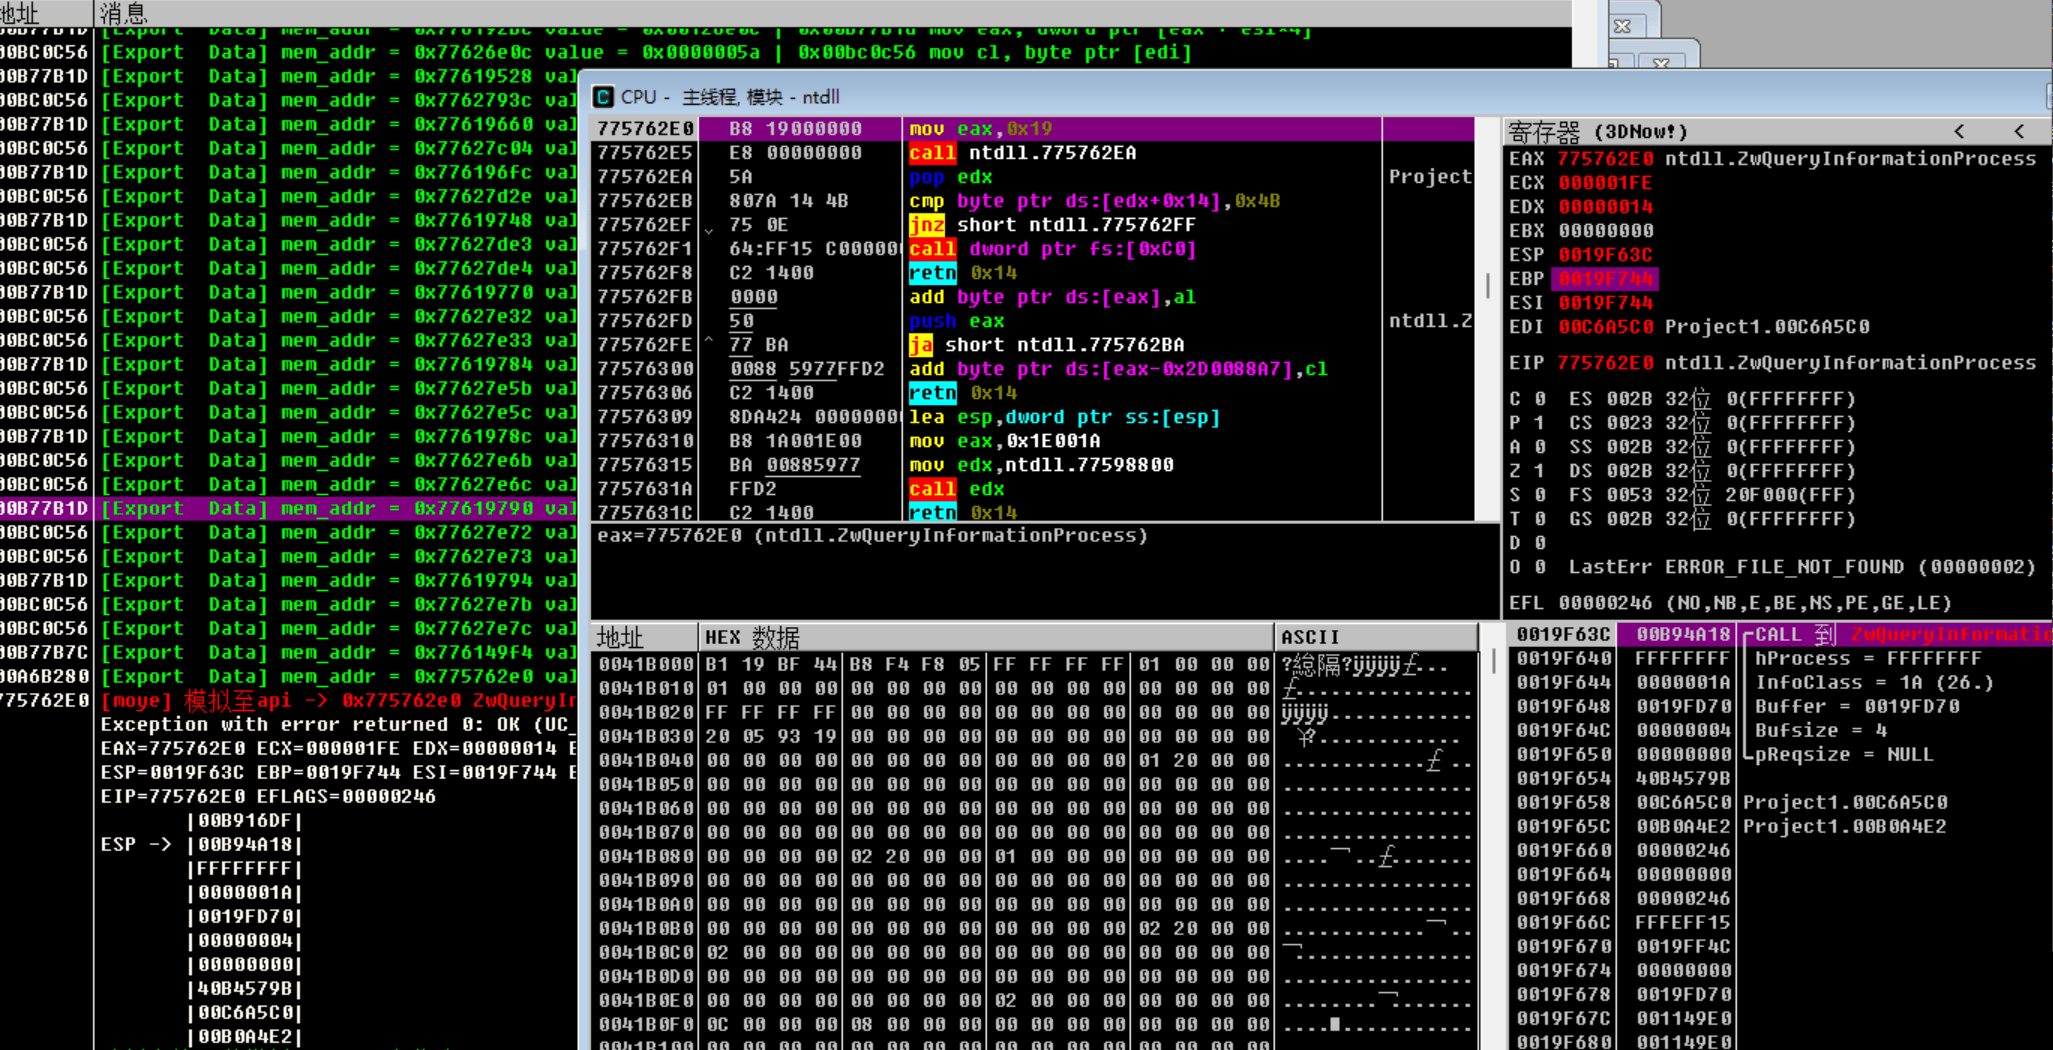Select the EDX register value 00000014
2053x1050 pixels.
coord(1605,207)
